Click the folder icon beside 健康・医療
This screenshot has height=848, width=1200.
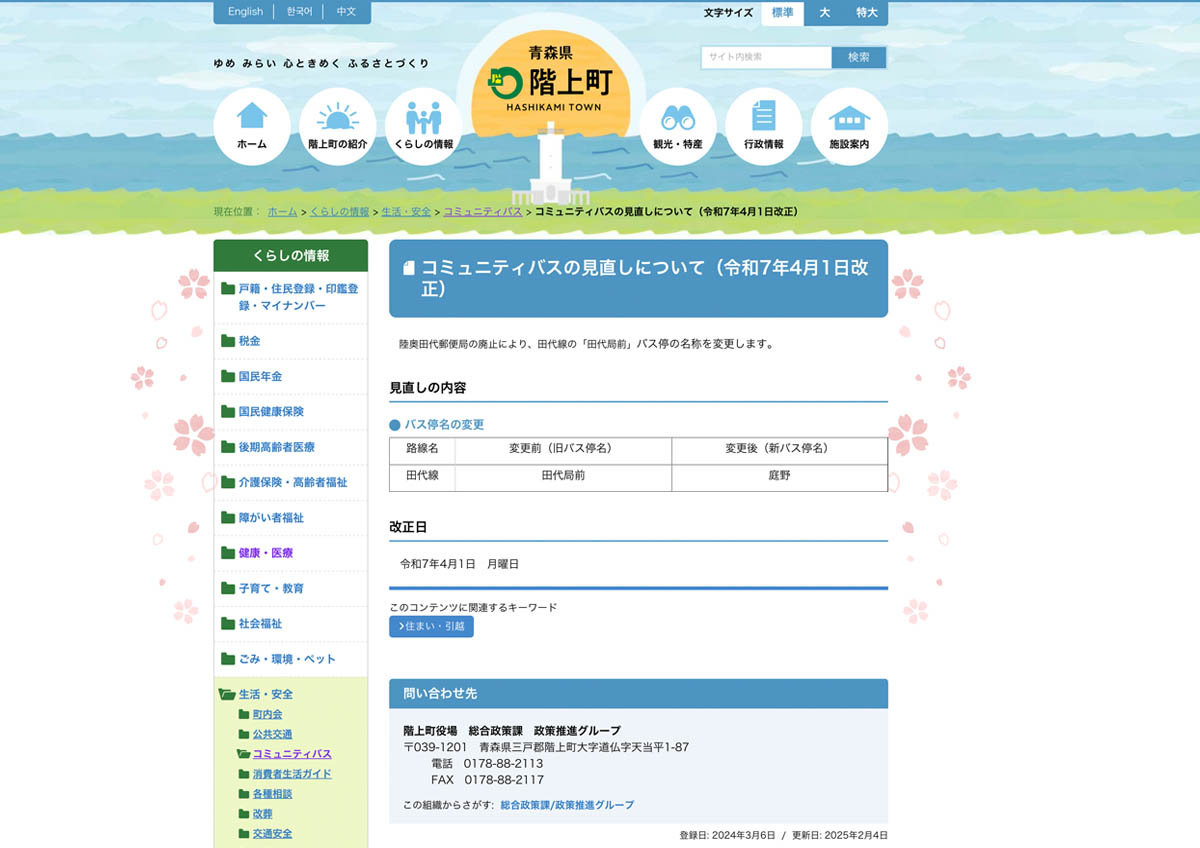[x=228, y=553]
